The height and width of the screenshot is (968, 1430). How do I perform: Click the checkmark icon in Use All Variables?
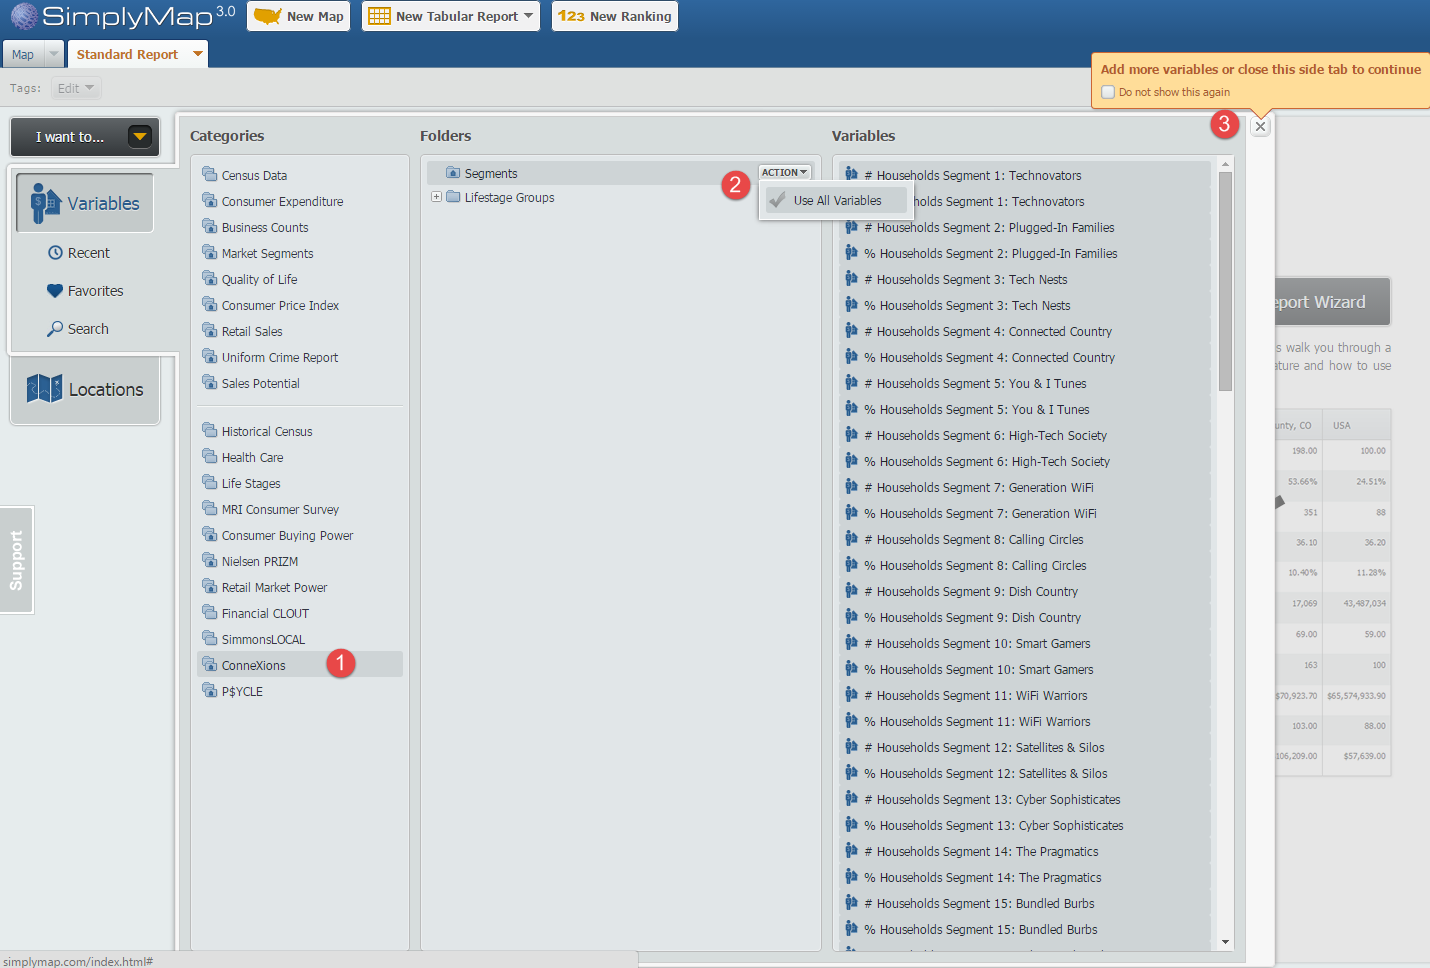[x=777, y=200]
